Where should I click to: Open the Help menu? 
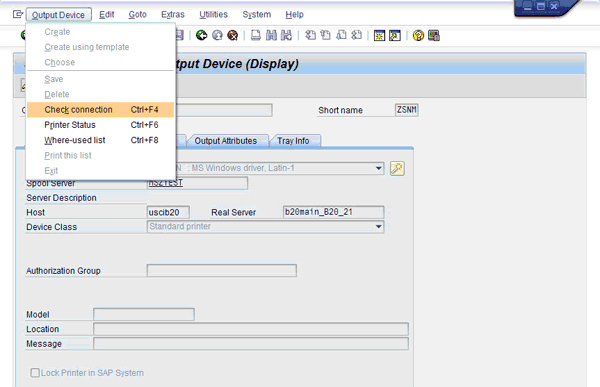[x=294, y=15]
